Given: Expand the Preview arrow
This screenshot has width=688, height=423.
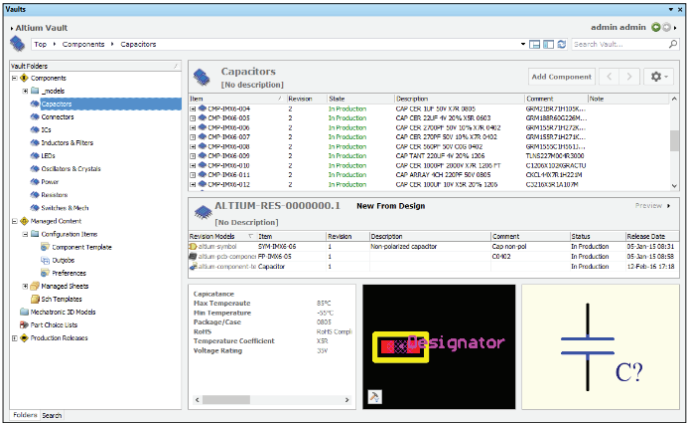Looking at the screenshot, I should tap(669, 206).
